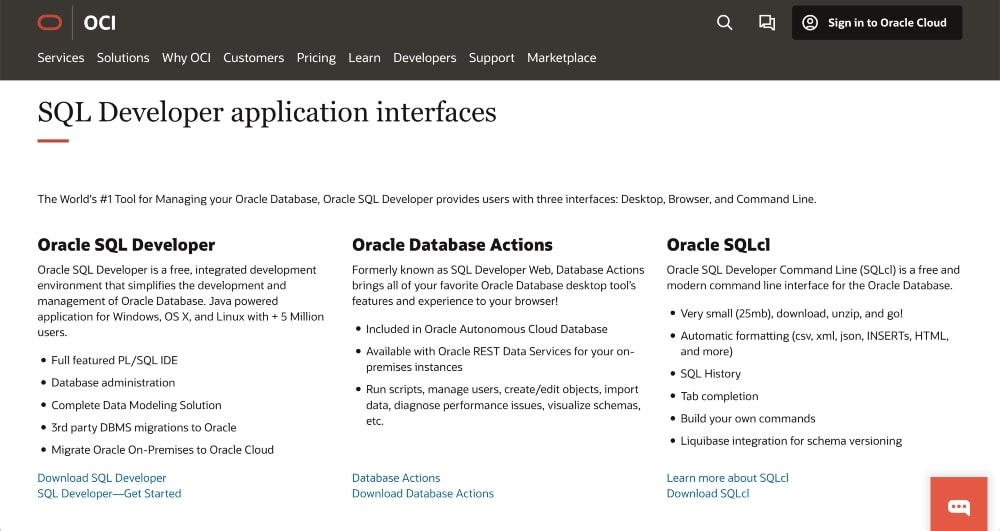
Task: Open the Solutions menu
Action: [123, 57]
